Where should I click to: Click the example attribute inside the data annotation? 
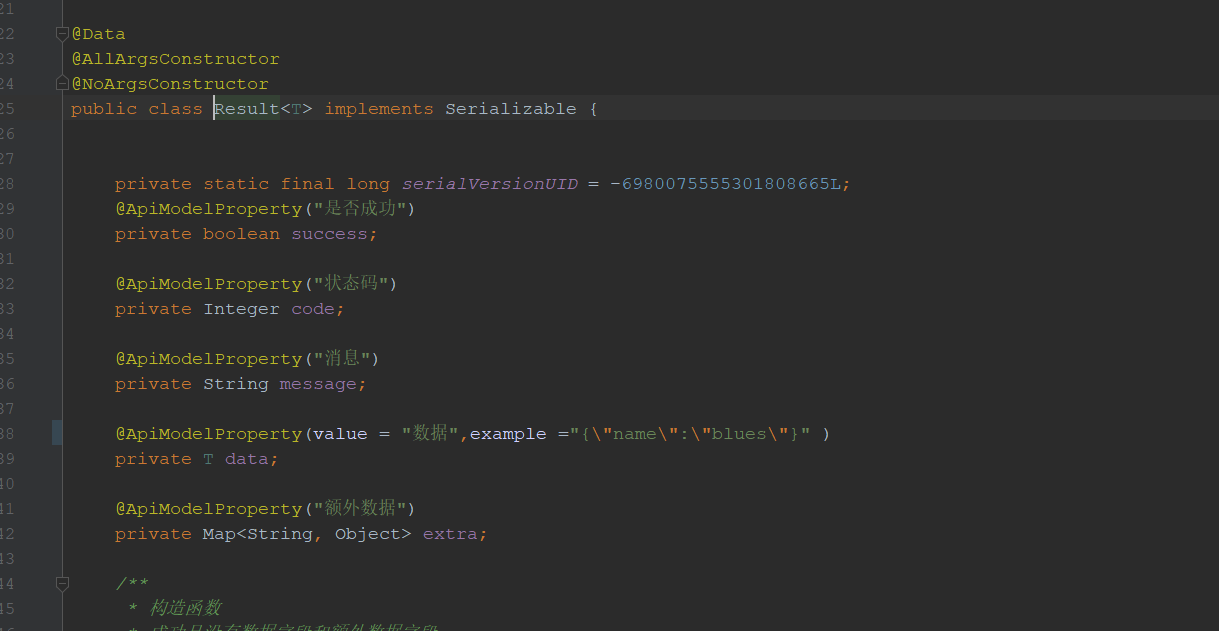(x=508, y=433)
